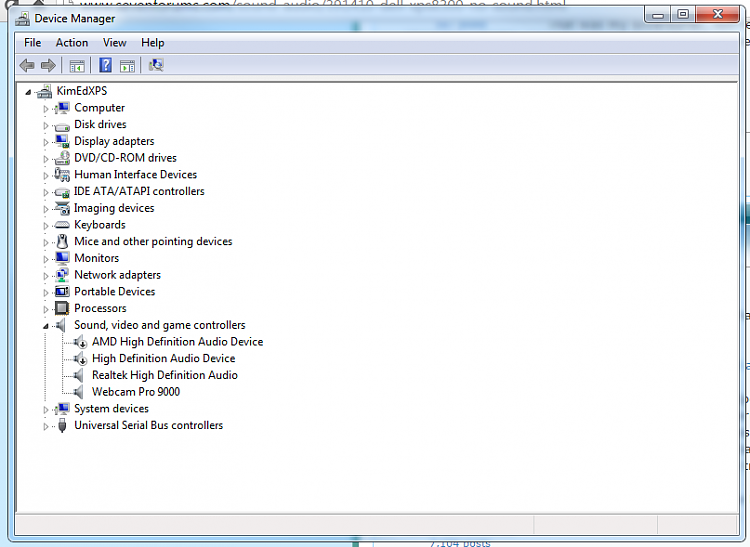The height and width of the screenshot is (547, 750).
Task: Expand the System devices node
Action: pos(46,410)
